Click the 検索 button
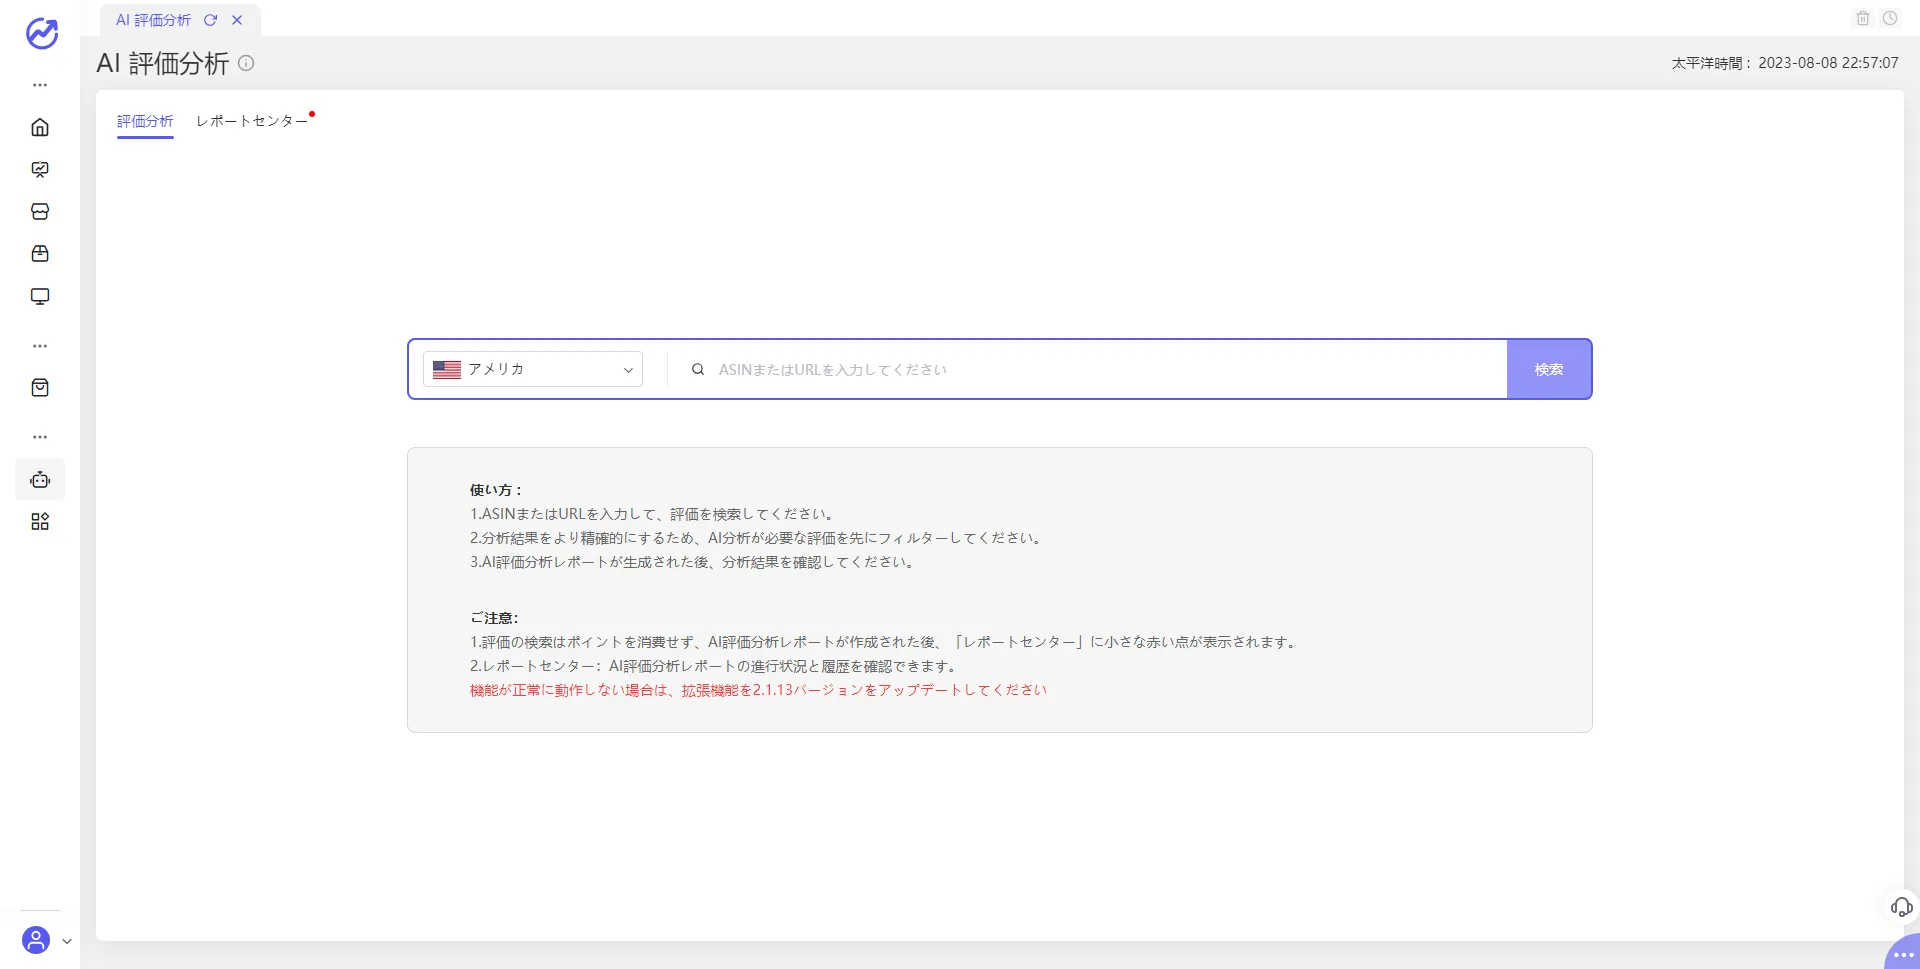 coord(1549,369)
